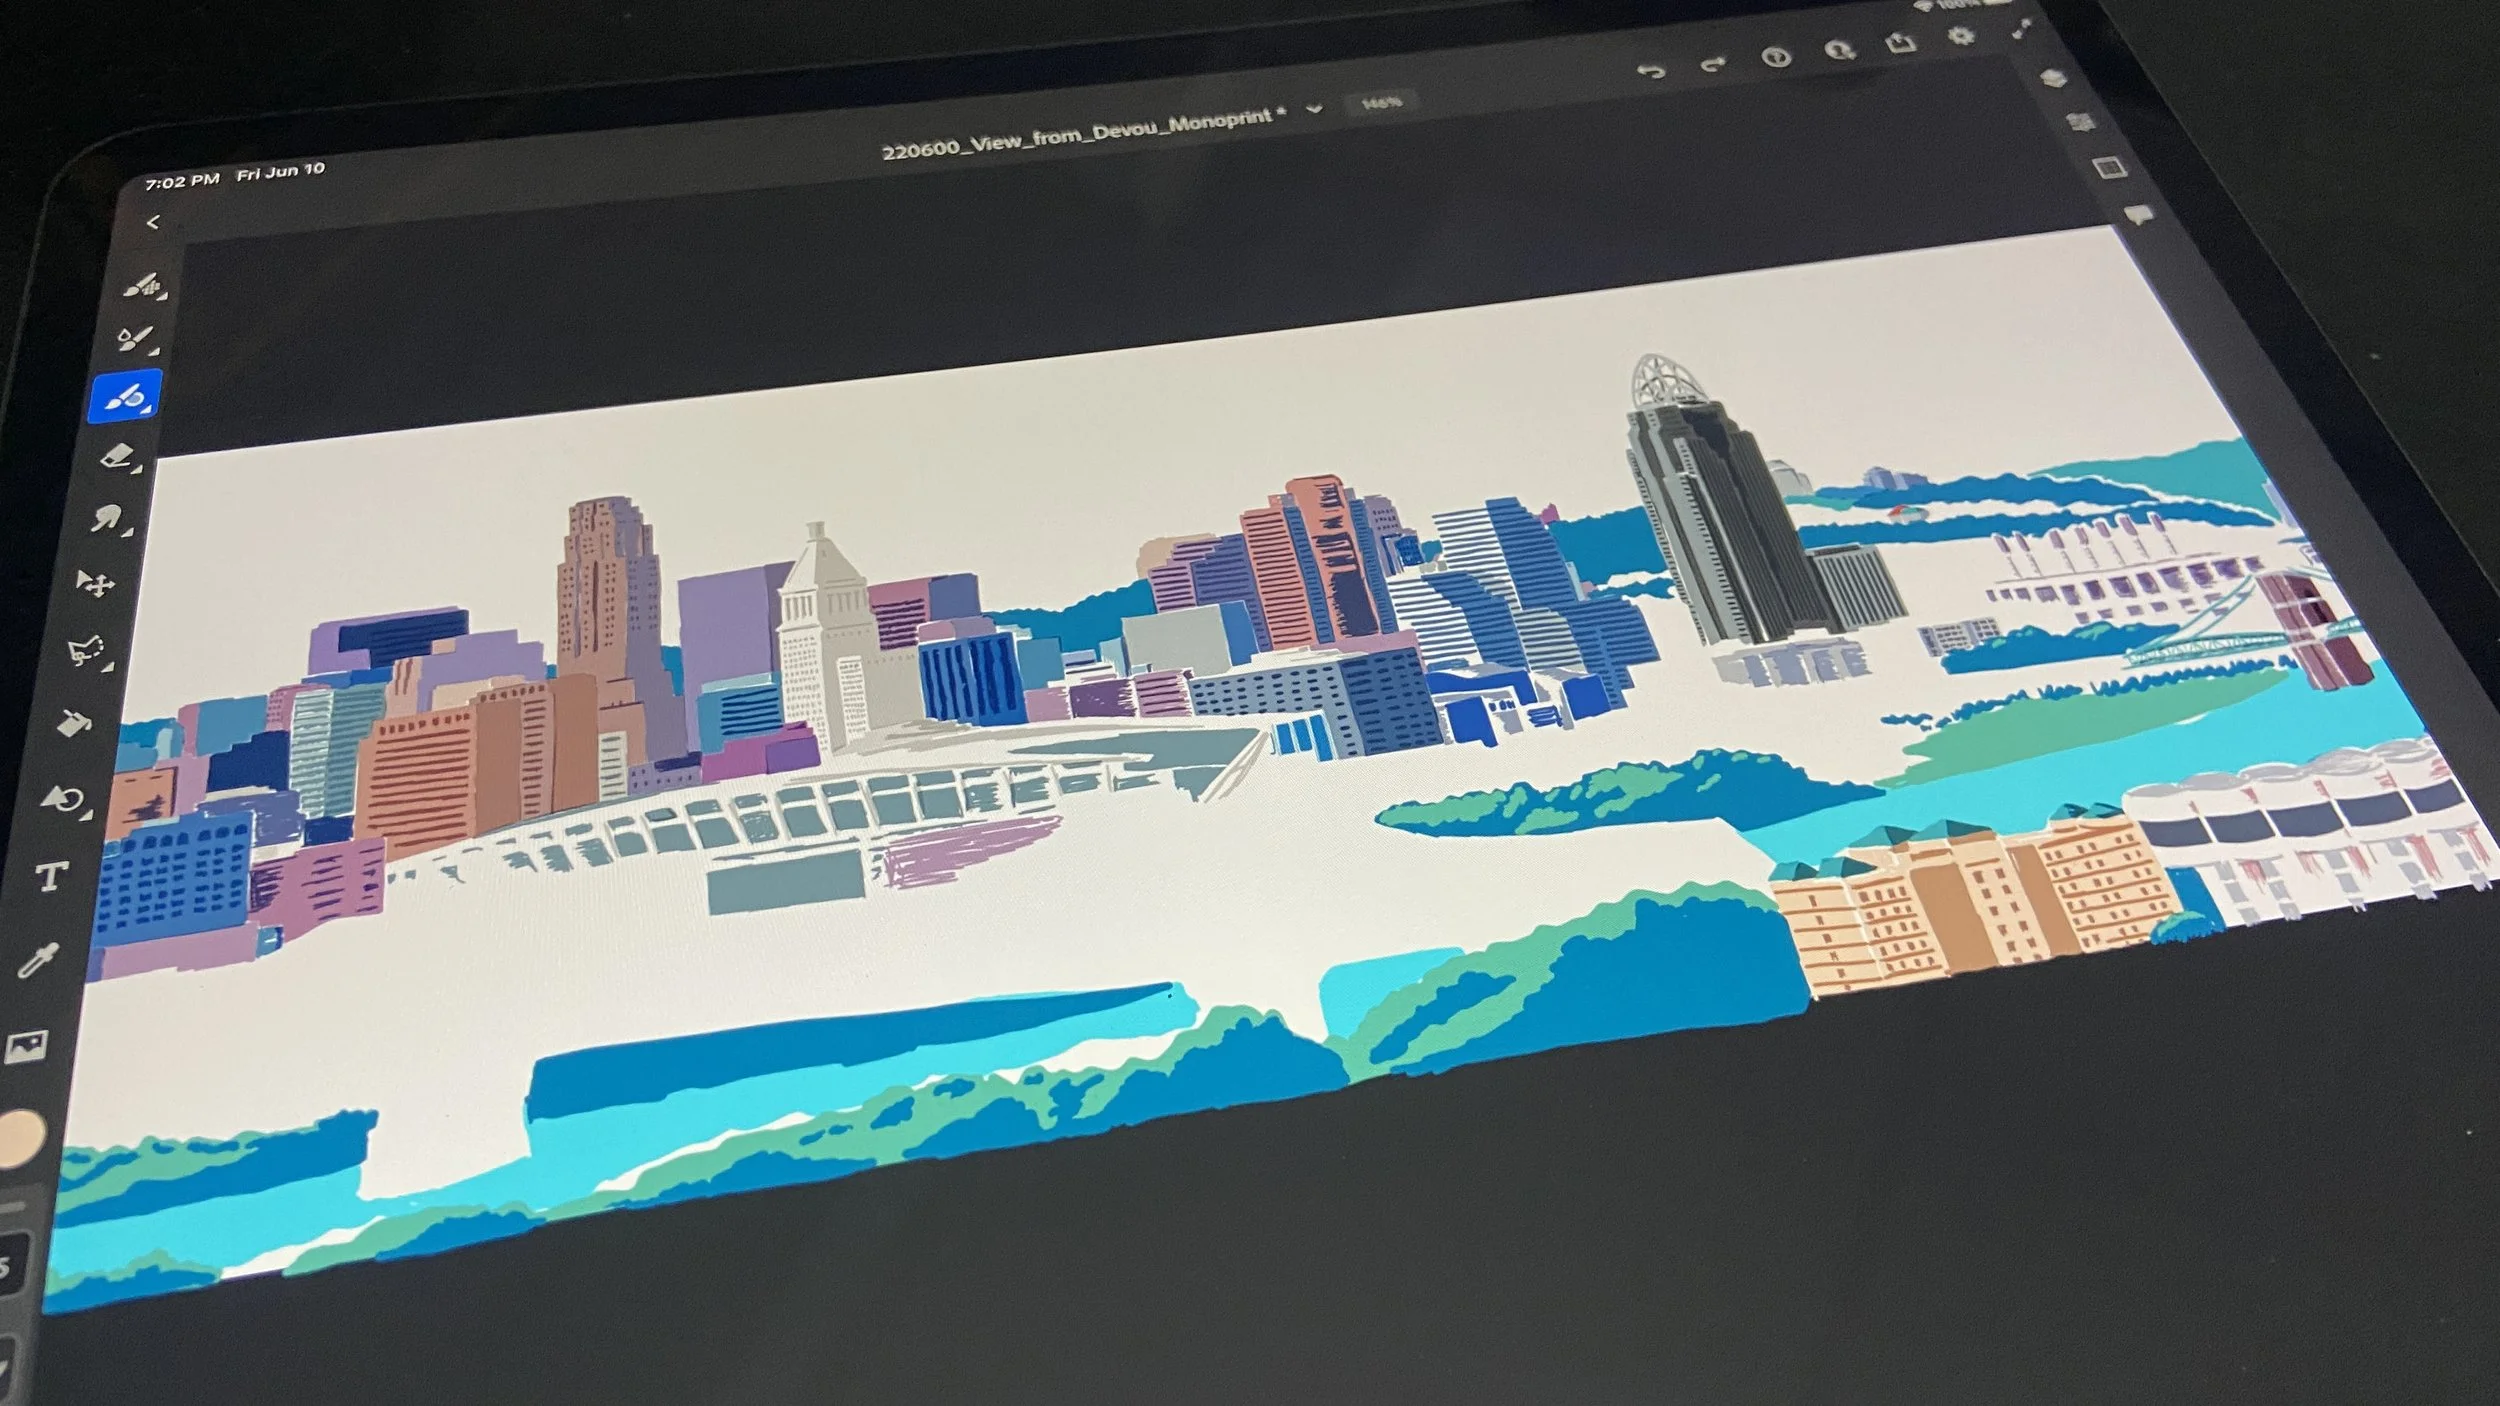Viewport: 2500px width, 1406px height.
Task: Select the Eraser tool
Action: click(x=117, y=457)
